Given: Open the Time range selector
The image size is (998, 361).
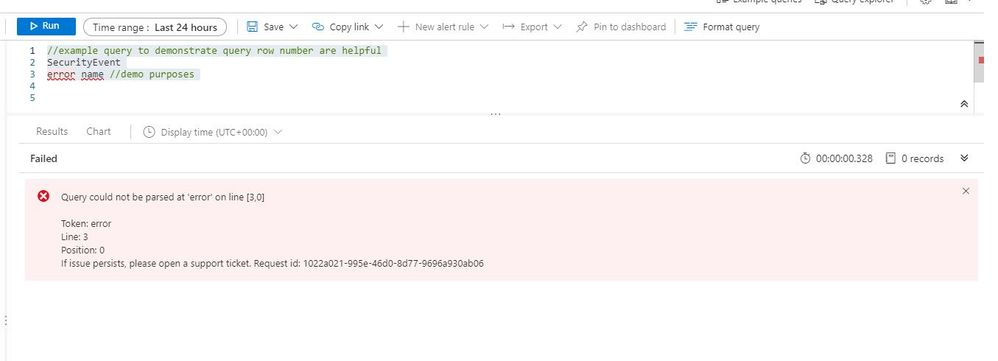Looking at the screenshot, I should click(x=155, y=27).
